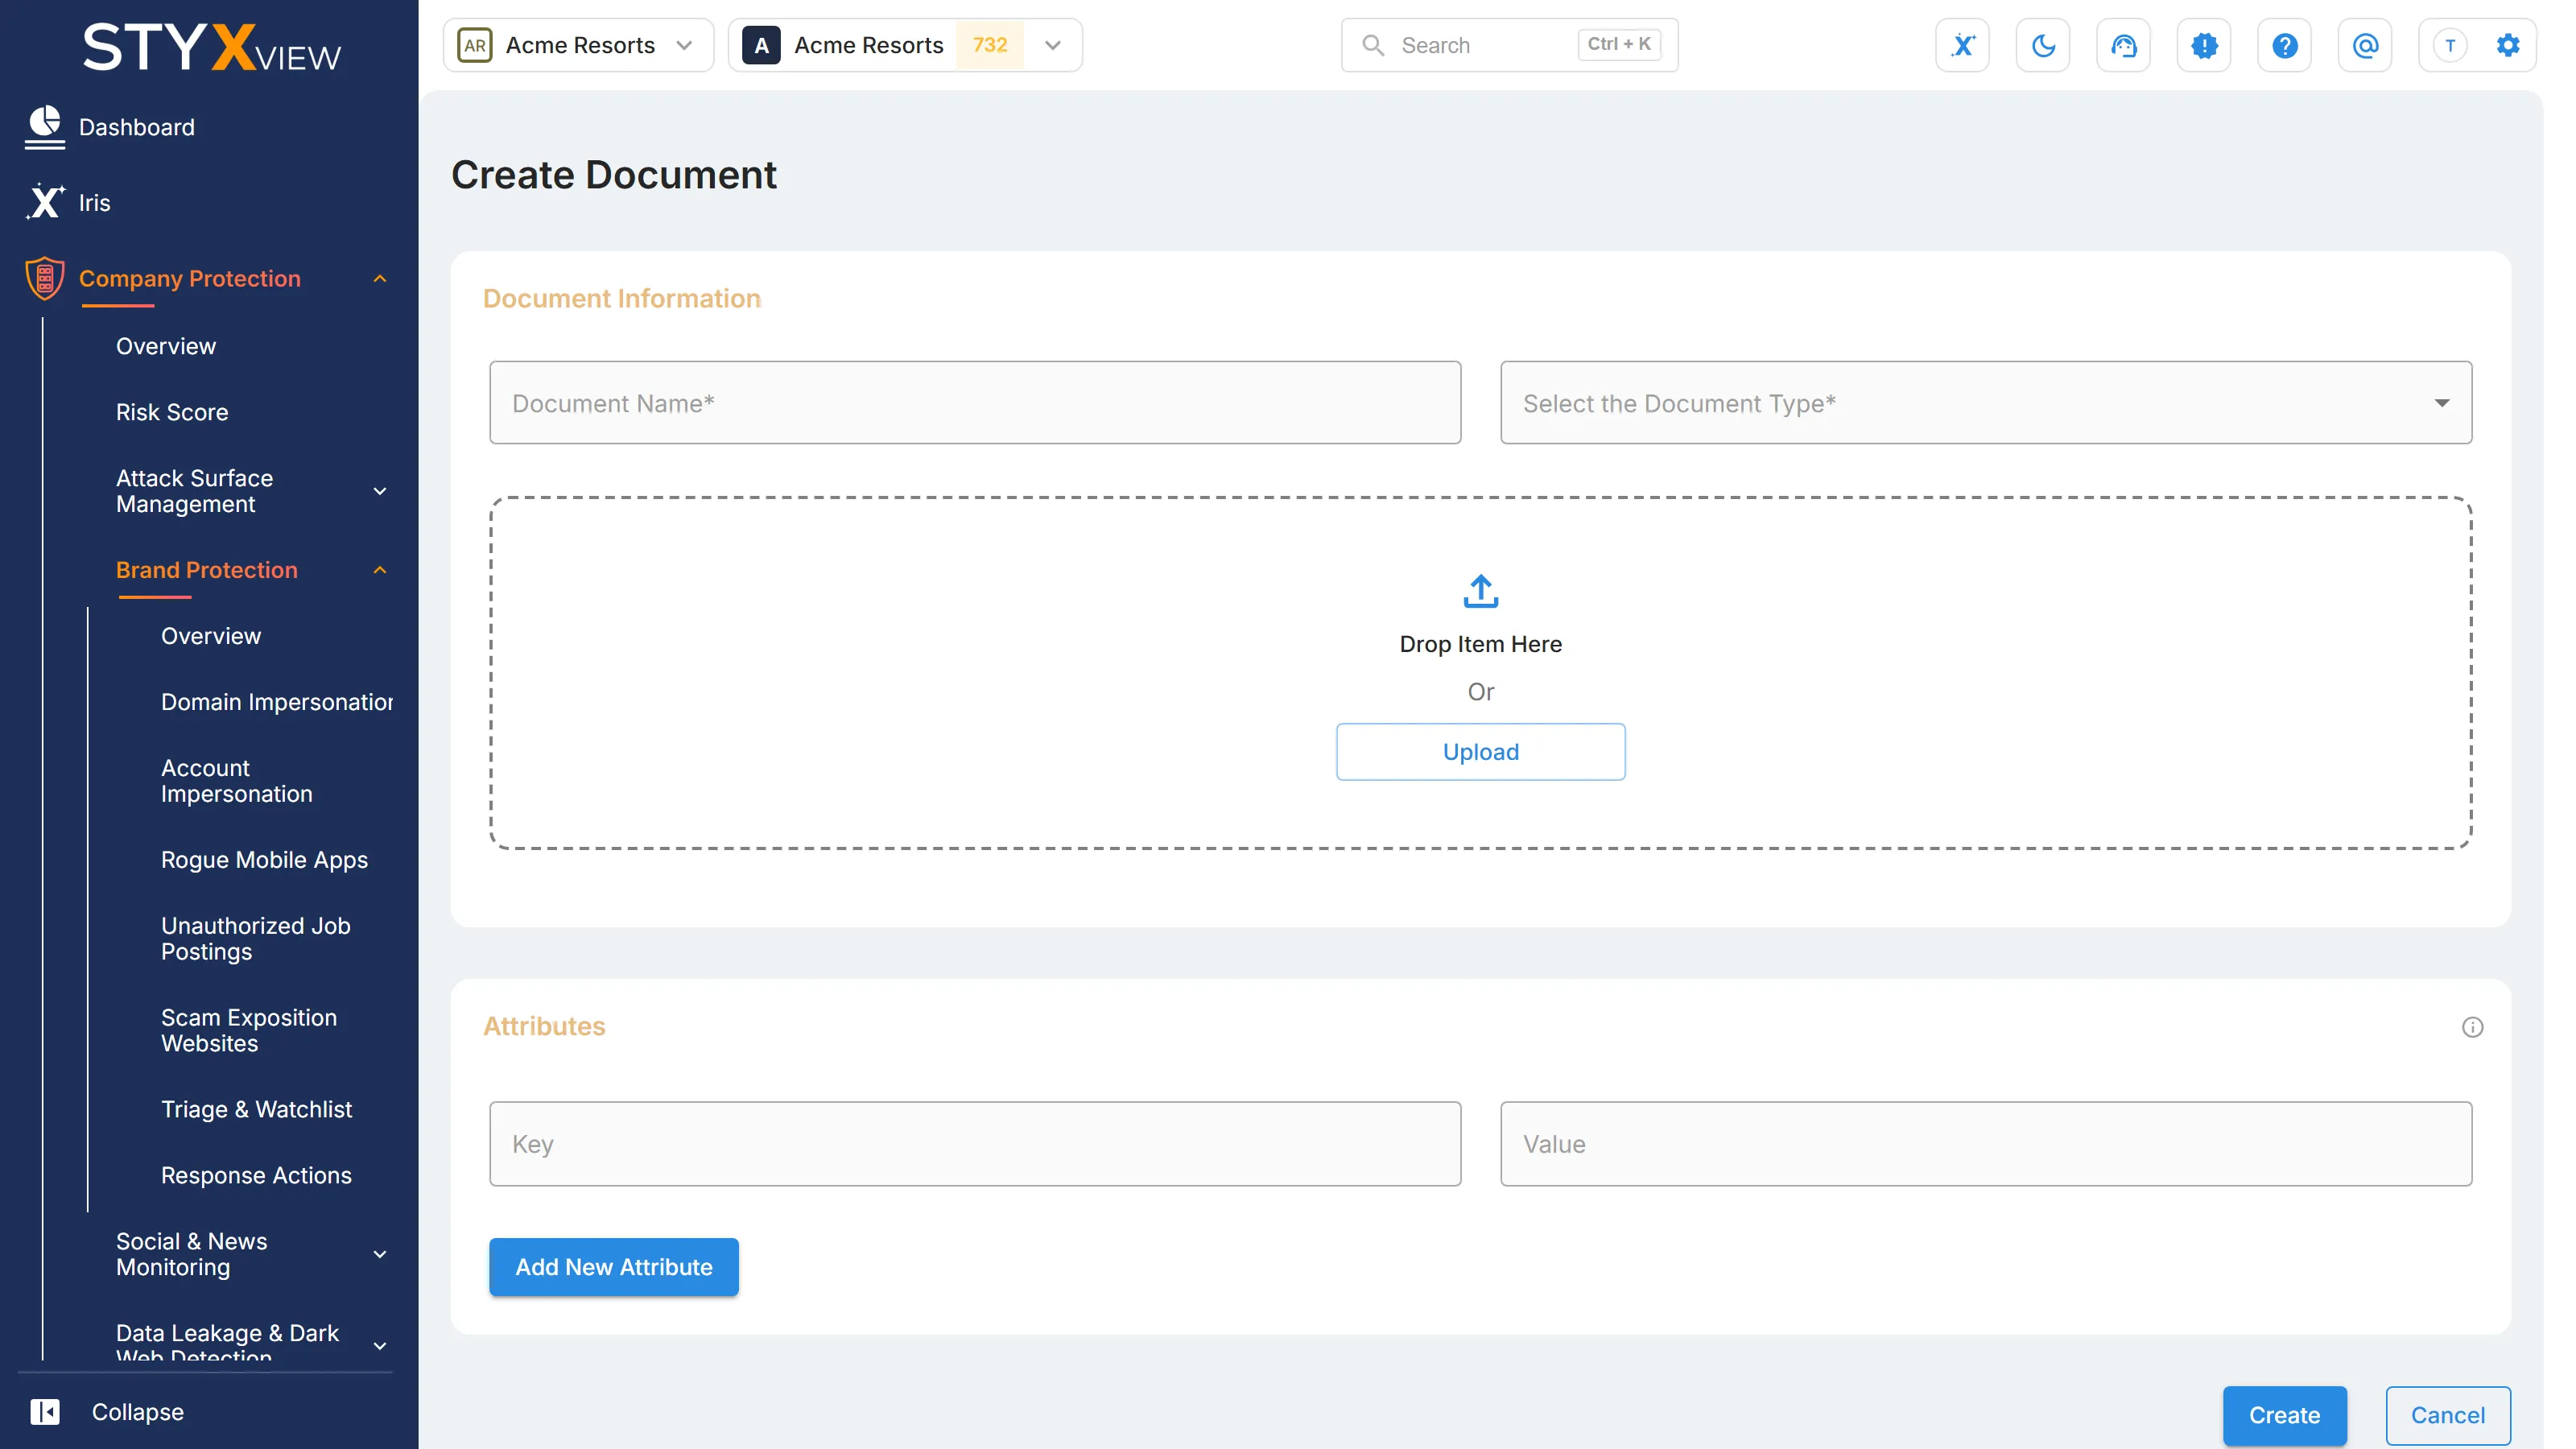This screenshot has width=2576, height=1449.
Task: Focus the Search box in header
Action: 1509,45
